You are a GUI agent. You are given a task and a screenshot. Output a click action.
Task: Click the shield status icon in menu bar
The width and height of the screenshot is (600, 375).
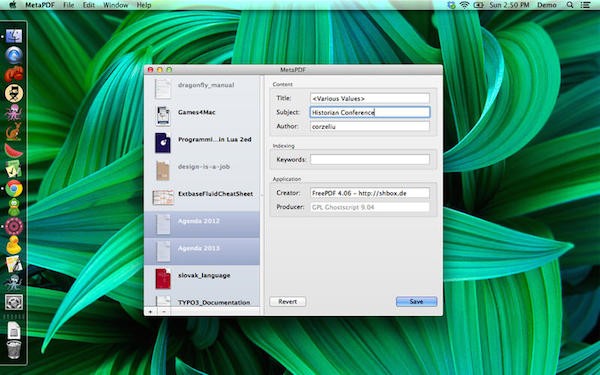click(451, 5)
